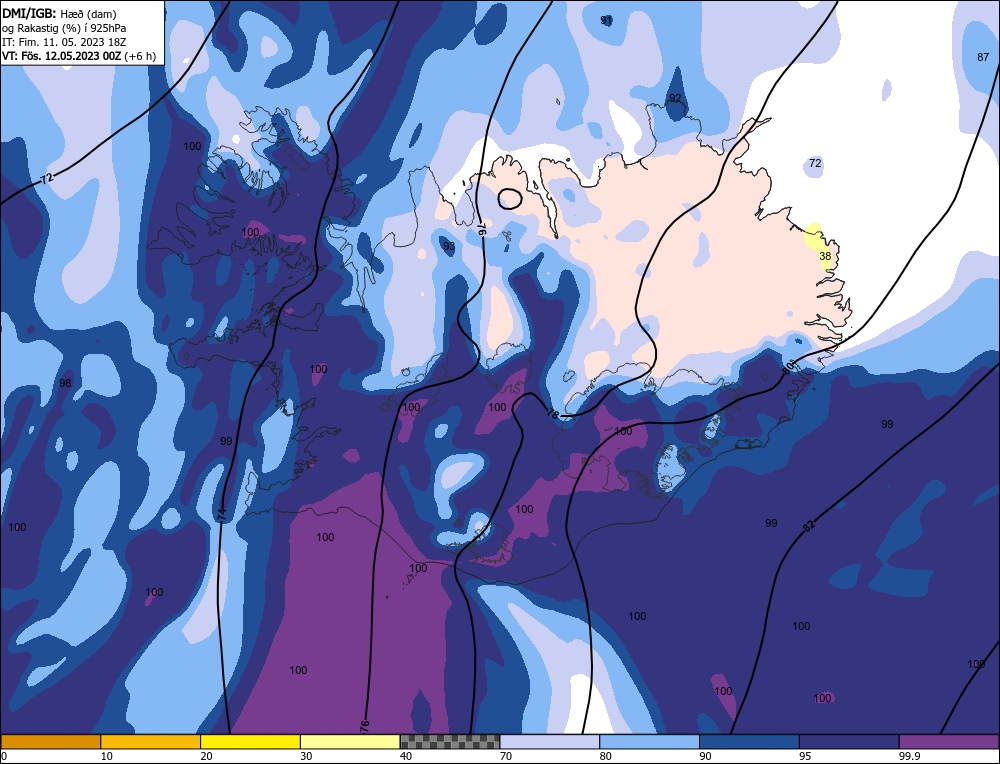Click the small closed contour loop near "93"
1000x764 pixels.
click(x=510, y=198)
